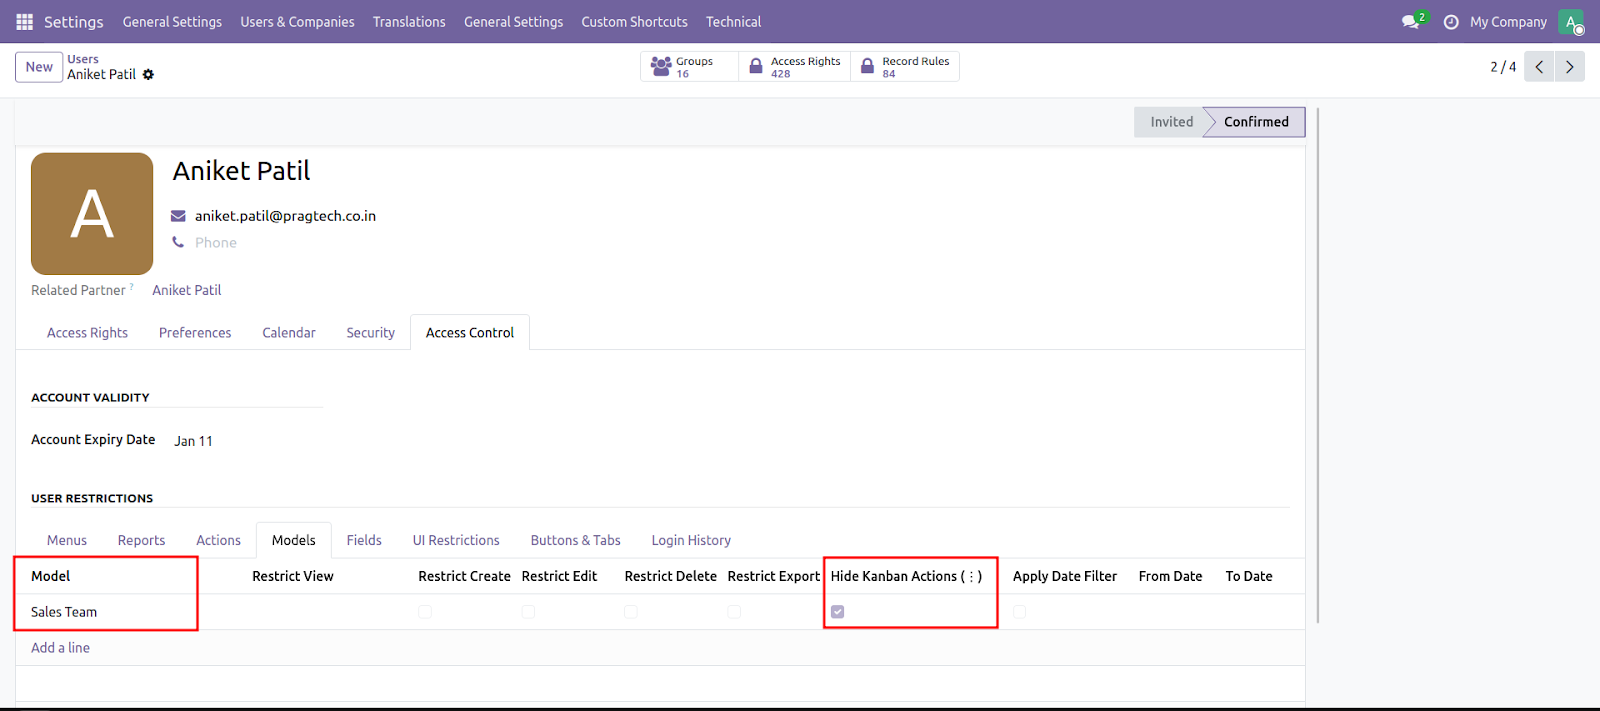1600x711 pixels.
Task: Select the Fields restrictions tab
Action: pyautogui.click(x=364, y=540)
